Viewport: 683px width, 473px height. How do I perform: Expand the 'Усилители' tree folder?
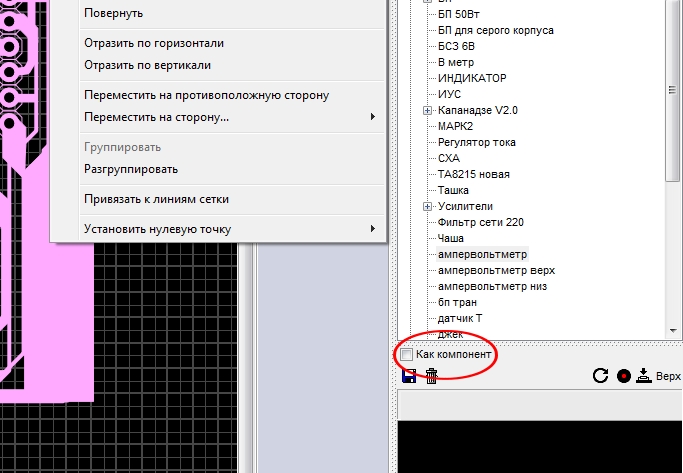(428, 206)
